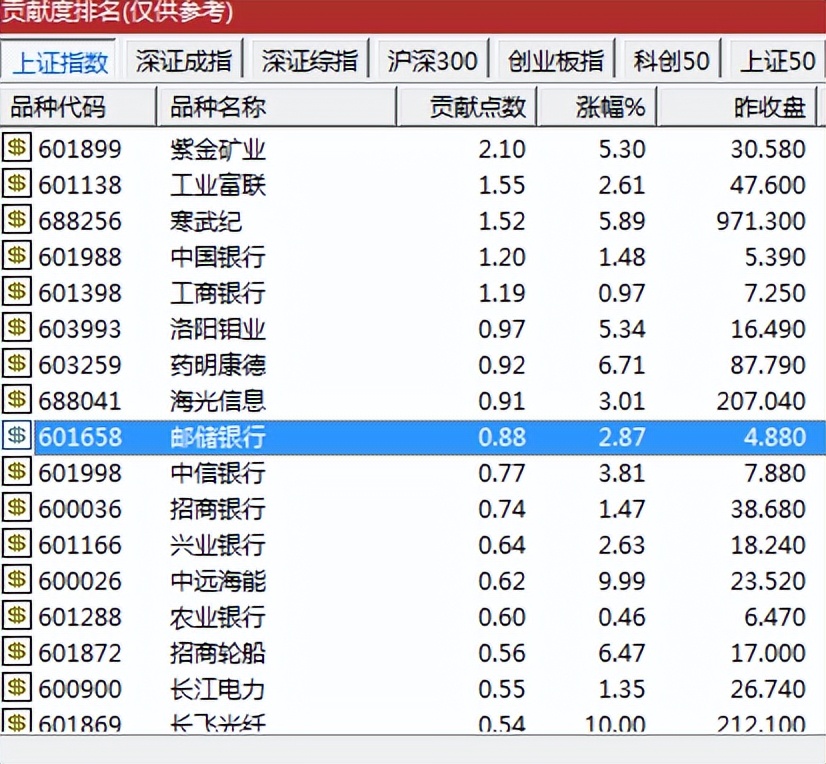This screenshot has height=764, width=826.
Task: Switch to the 上证指数 tab
Action: click(x=60, y=62)
